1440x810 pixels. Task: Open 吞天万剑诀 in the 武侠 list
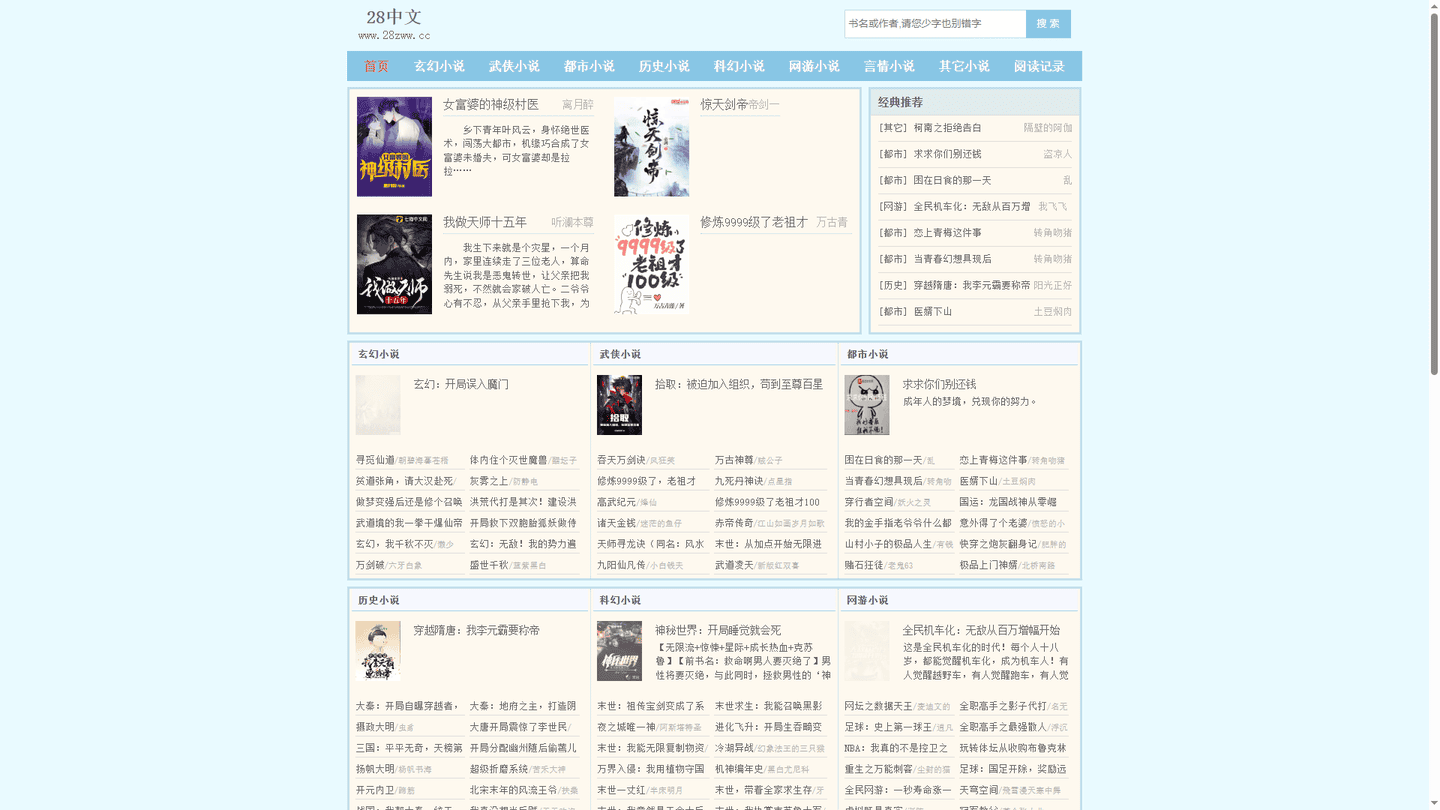pos(621,460)
